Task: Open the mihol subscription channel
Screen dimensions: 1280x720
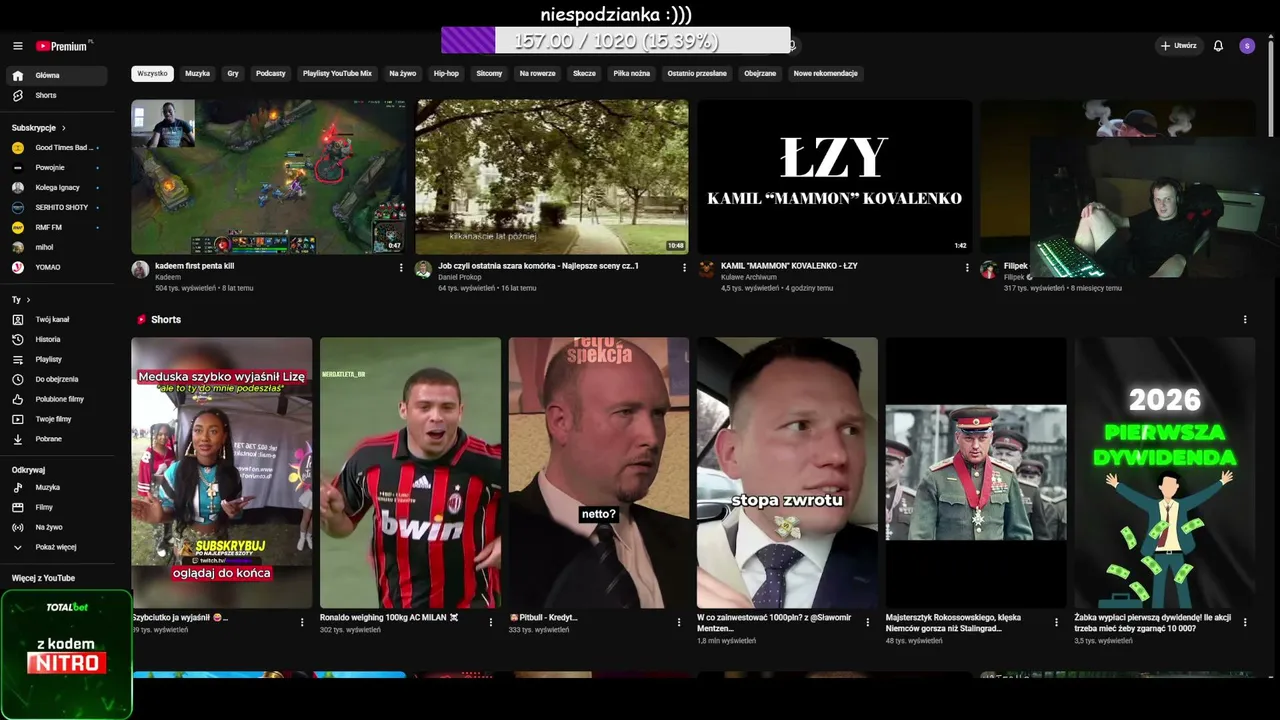Action: [57, 248]
